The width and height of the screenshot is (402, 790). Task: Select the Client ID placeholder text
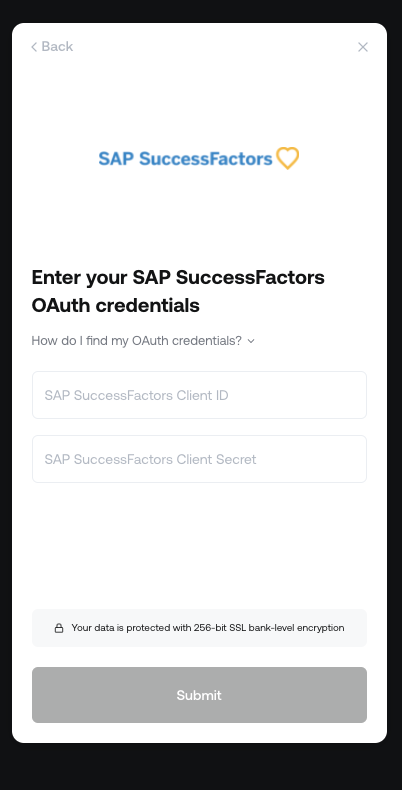137,396
